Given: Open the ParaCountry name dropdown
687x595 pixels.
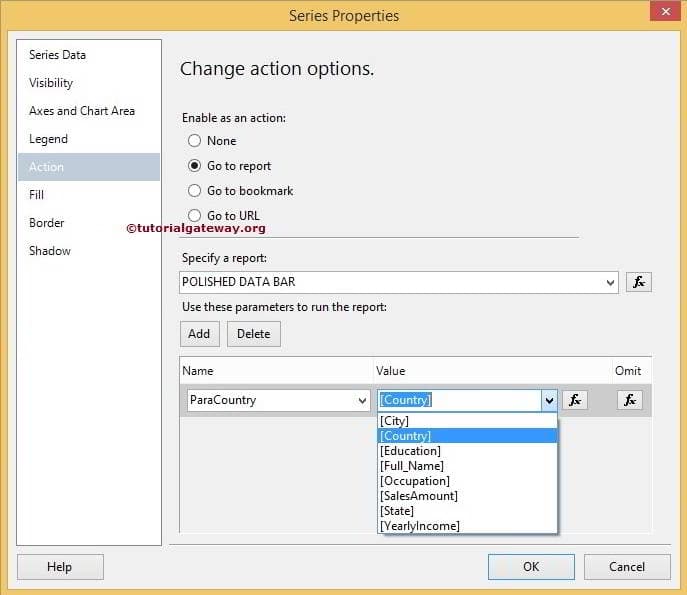Looking at the screenshot, I should [361, 401].
